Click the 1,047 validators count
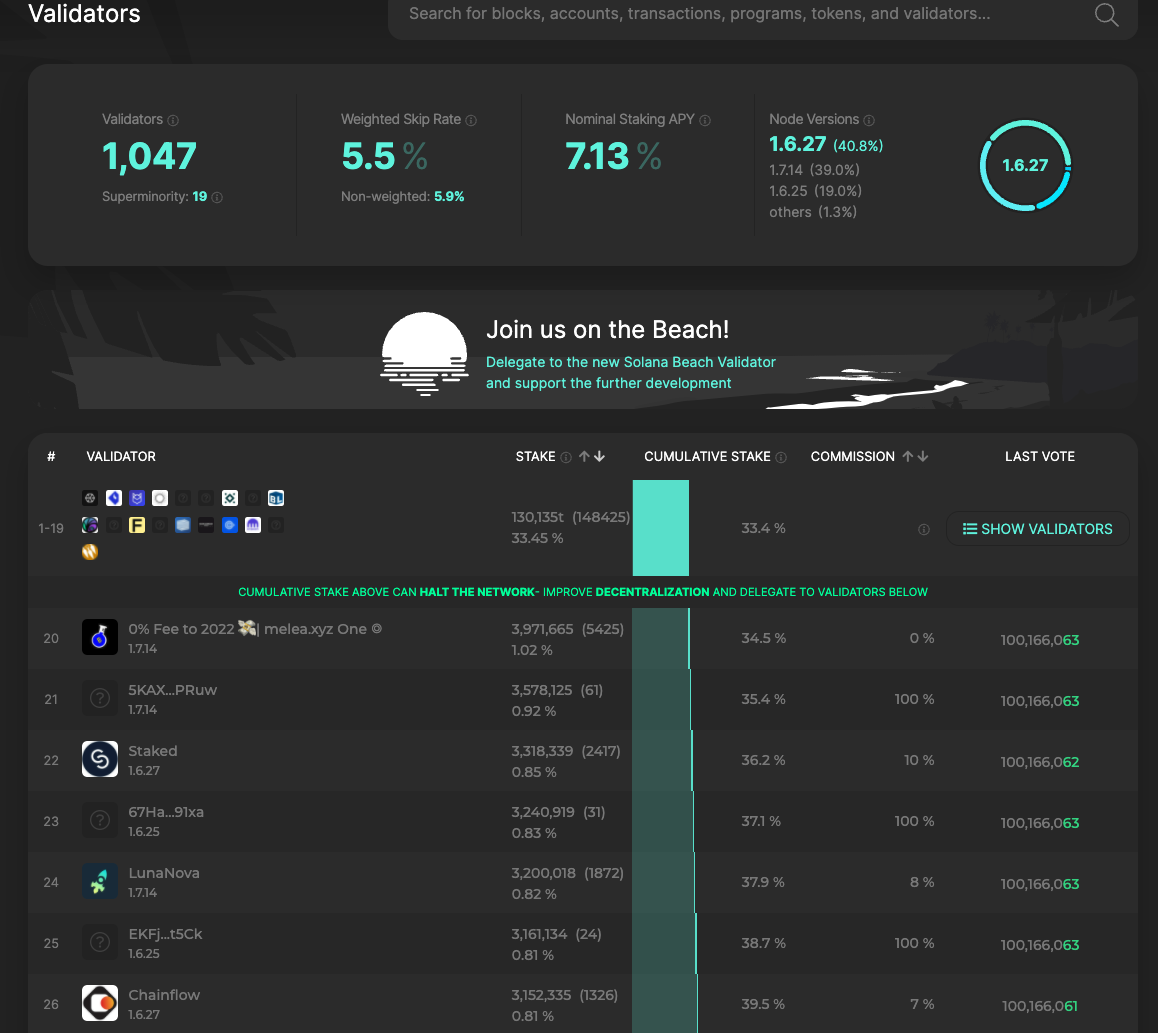 pos(149,157)
